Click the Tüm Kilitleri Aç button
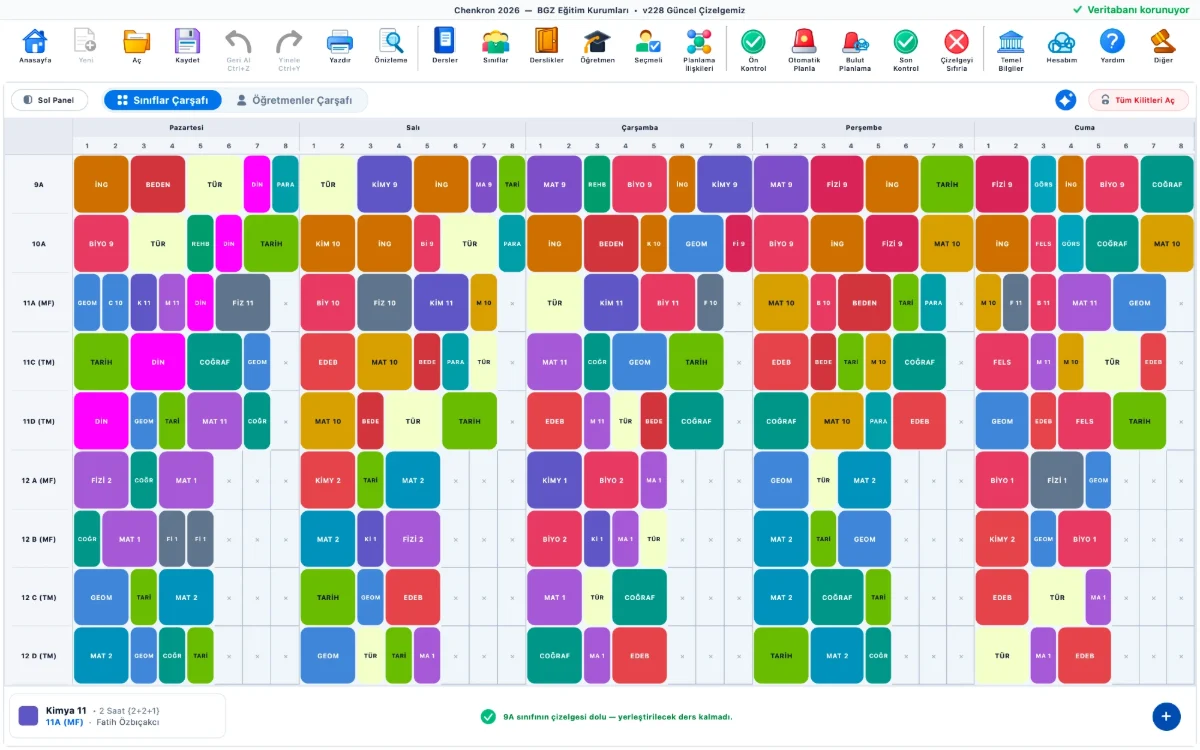The height and width of the screenshot is (750, 1200). (x=1138, y=100)
